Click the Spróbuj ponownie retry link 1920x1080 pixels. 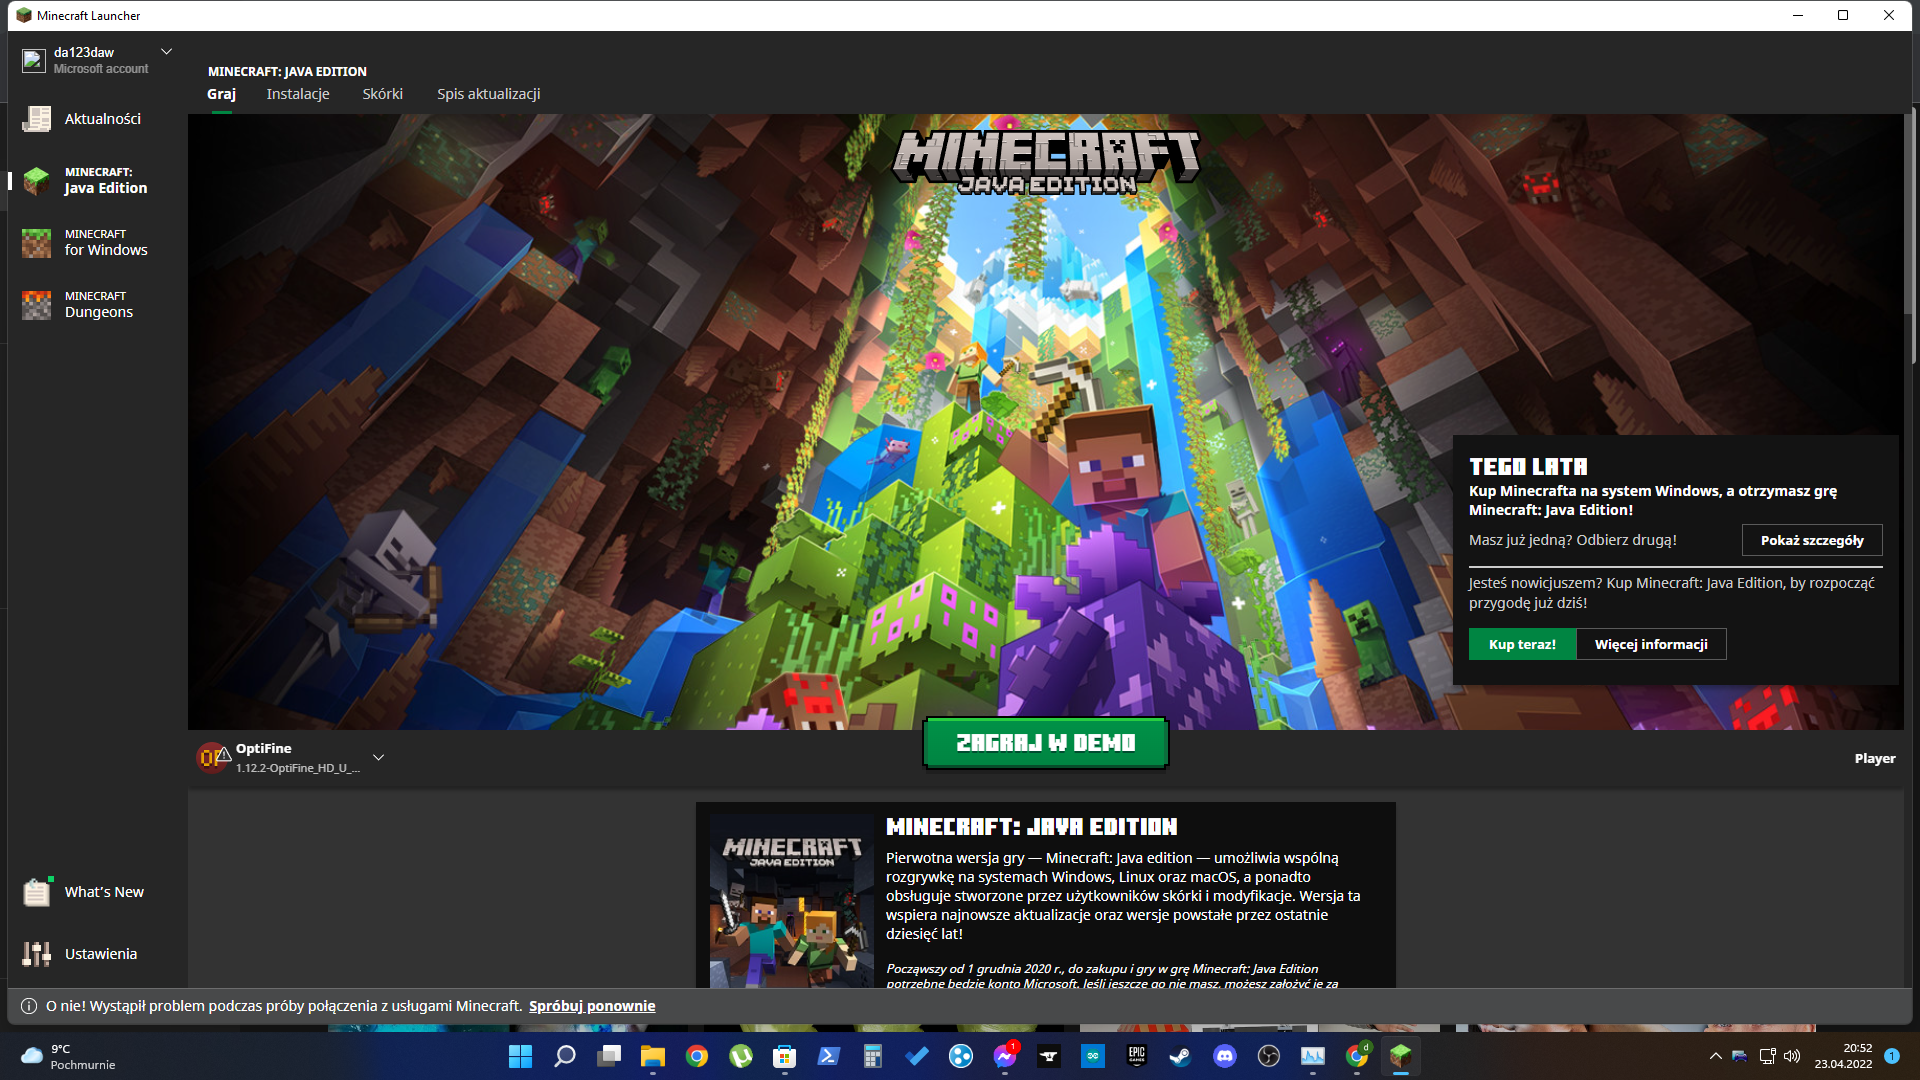pyautogui.click(x=592, y=1006)
